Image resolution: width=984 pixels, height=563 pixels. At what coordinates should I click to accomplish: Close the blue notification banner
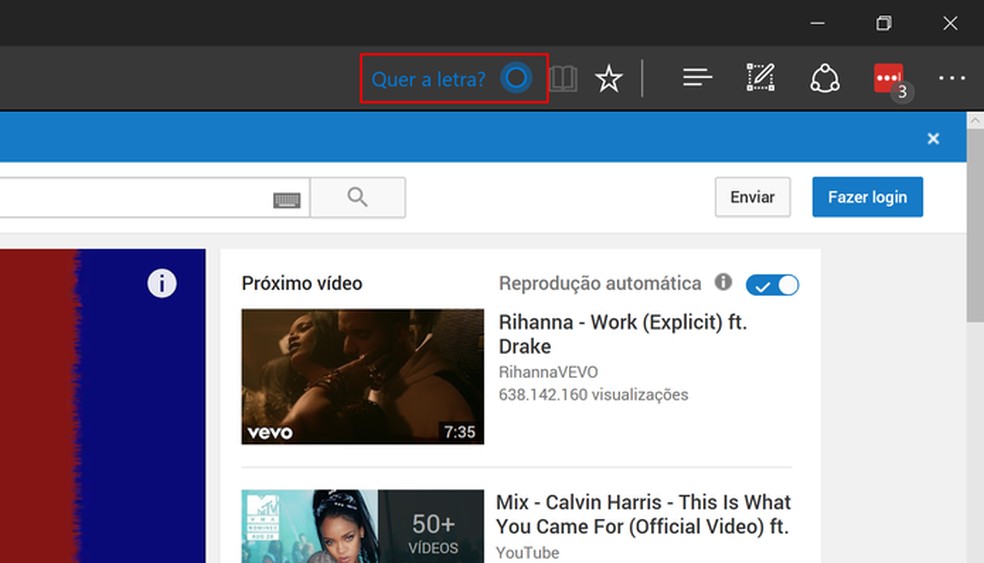[x=933, y=139]
